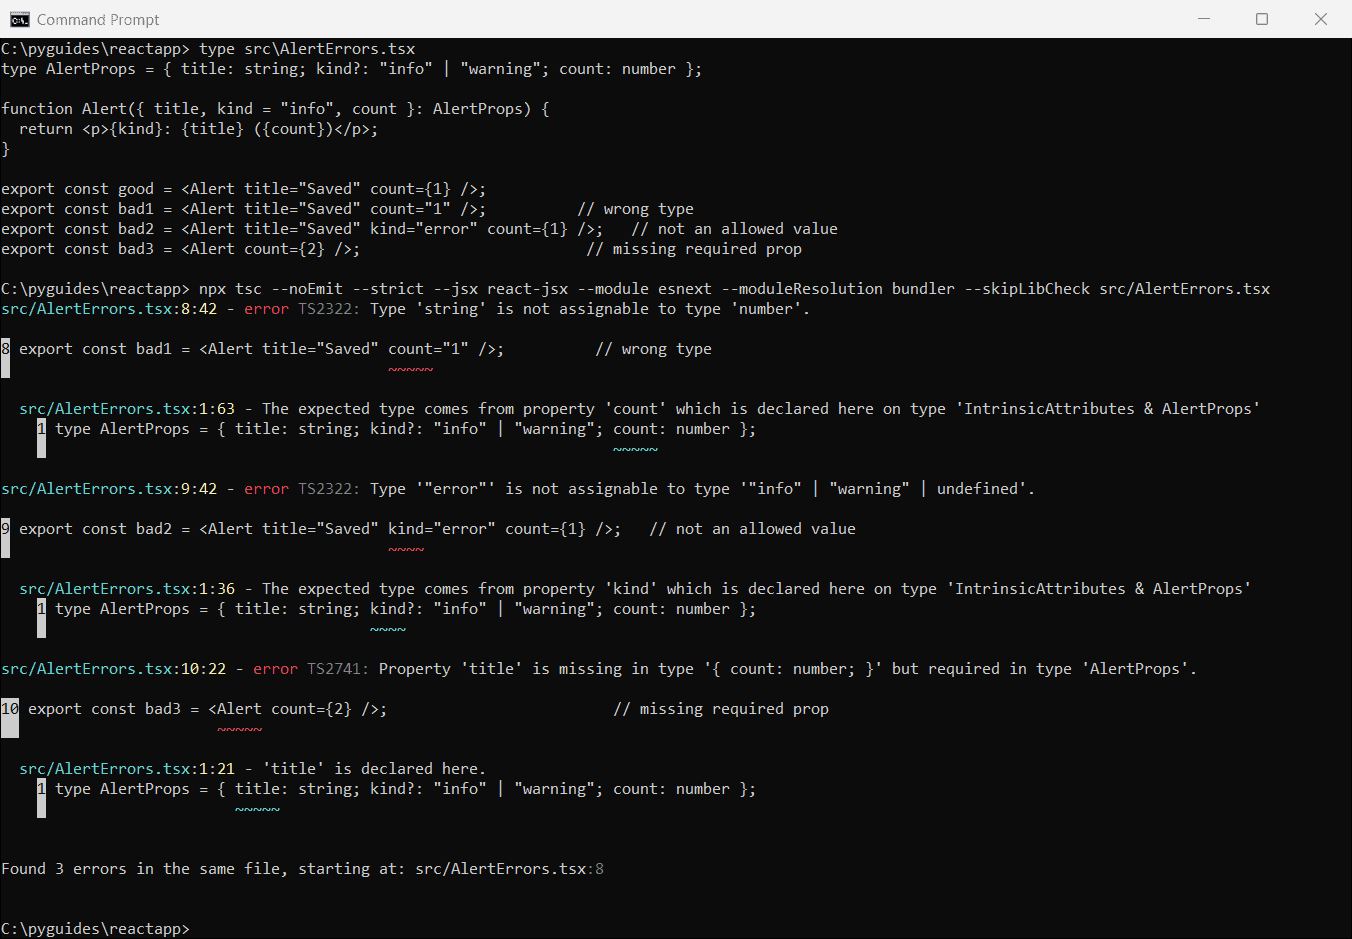Click the '// wrong type' comment in file listing
Screen dimensions: 1352x939
(635, 209)
